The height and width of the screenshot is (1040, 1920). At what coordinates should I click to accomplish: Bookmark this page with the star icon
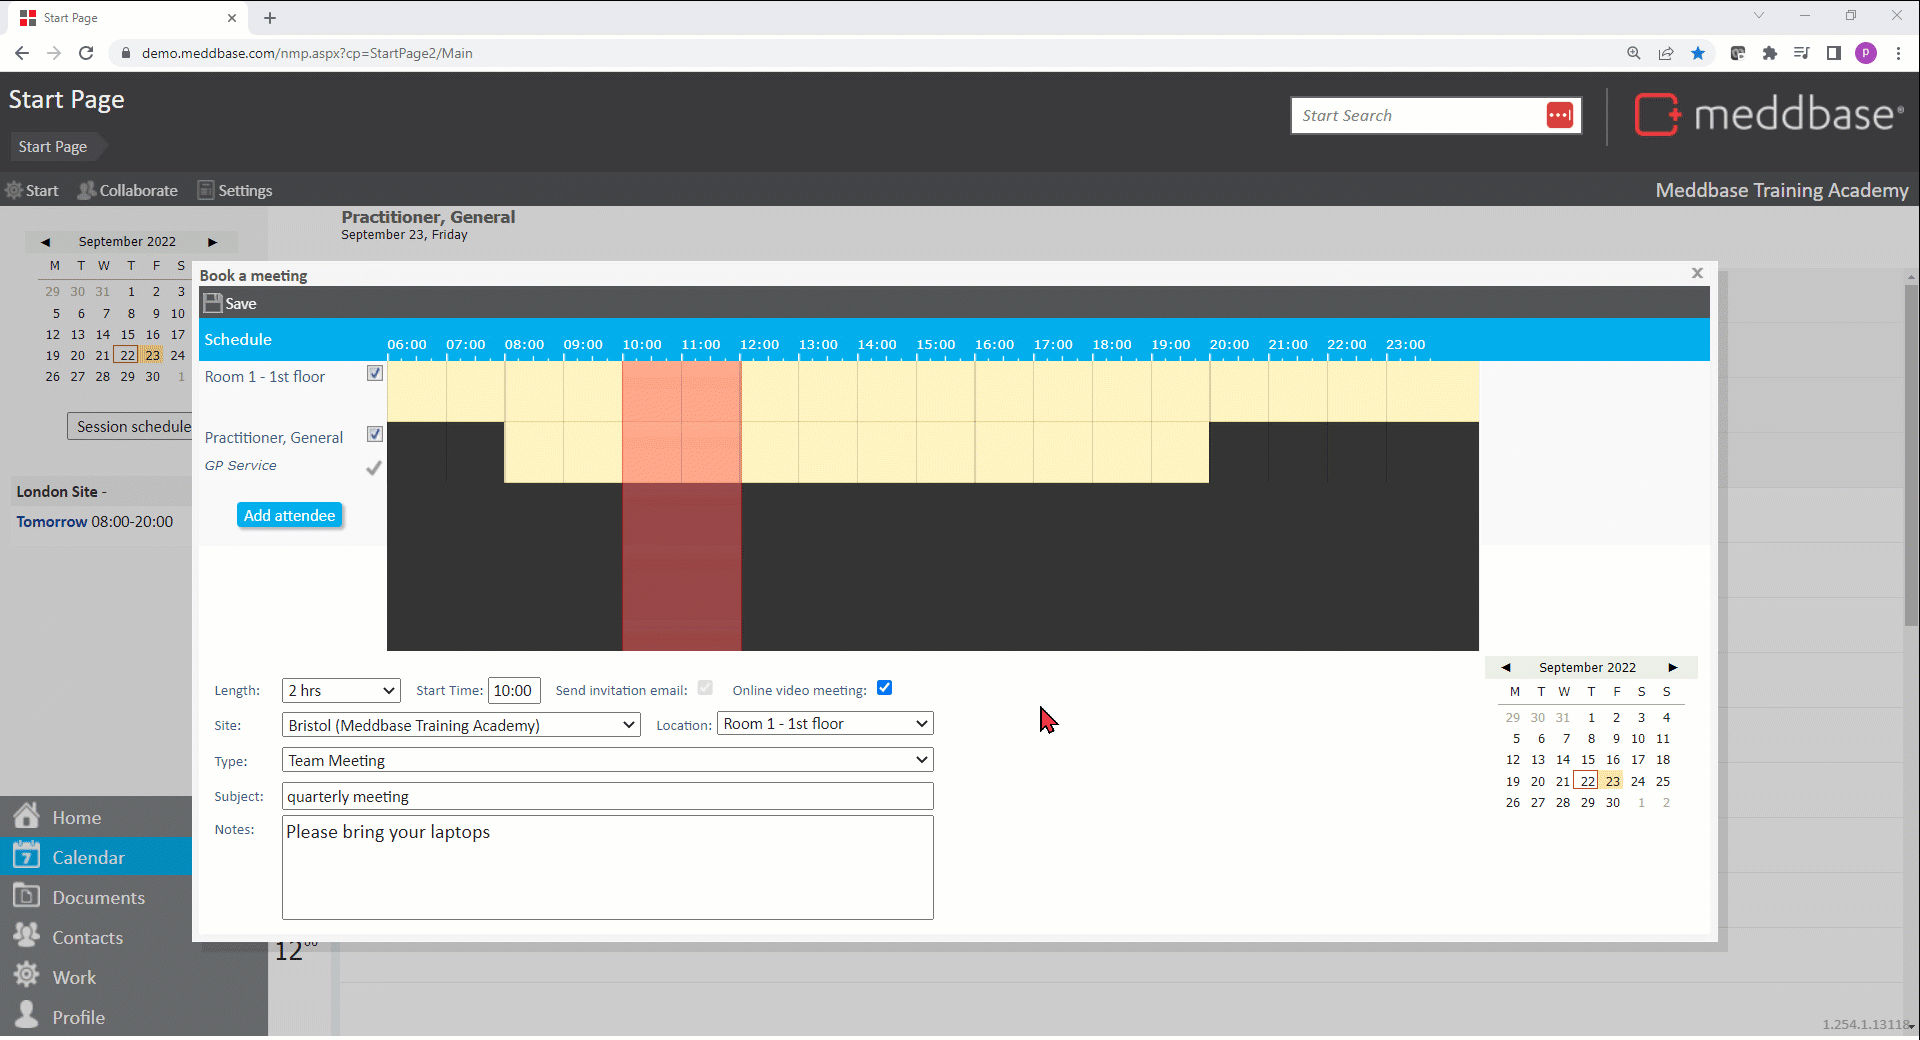[x=1698, y=54]
